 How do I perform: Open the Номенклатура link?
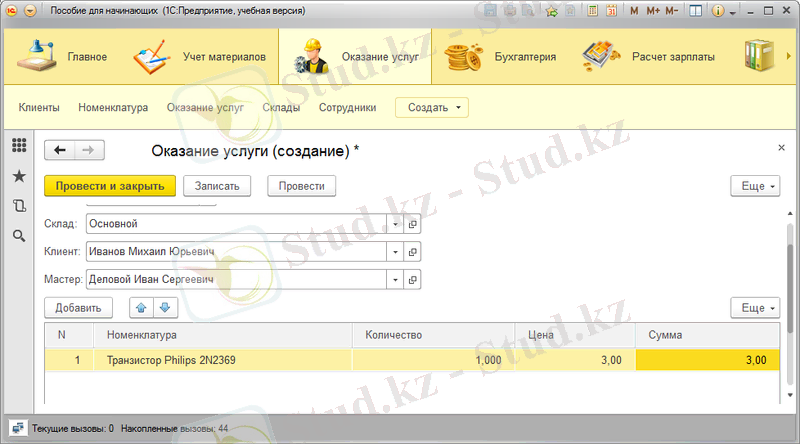(113, 108)
